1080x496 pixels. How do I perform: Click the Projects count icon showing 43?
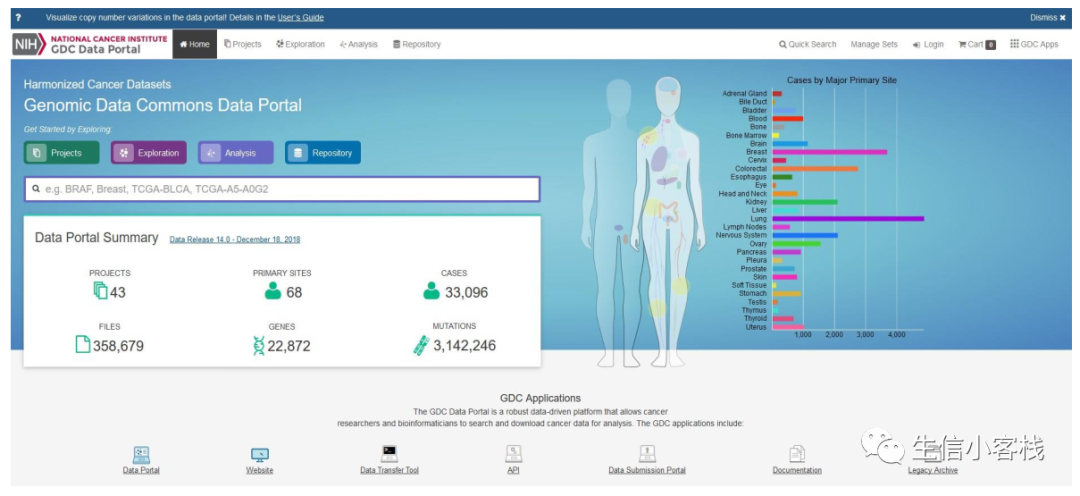tap(101, 291)
